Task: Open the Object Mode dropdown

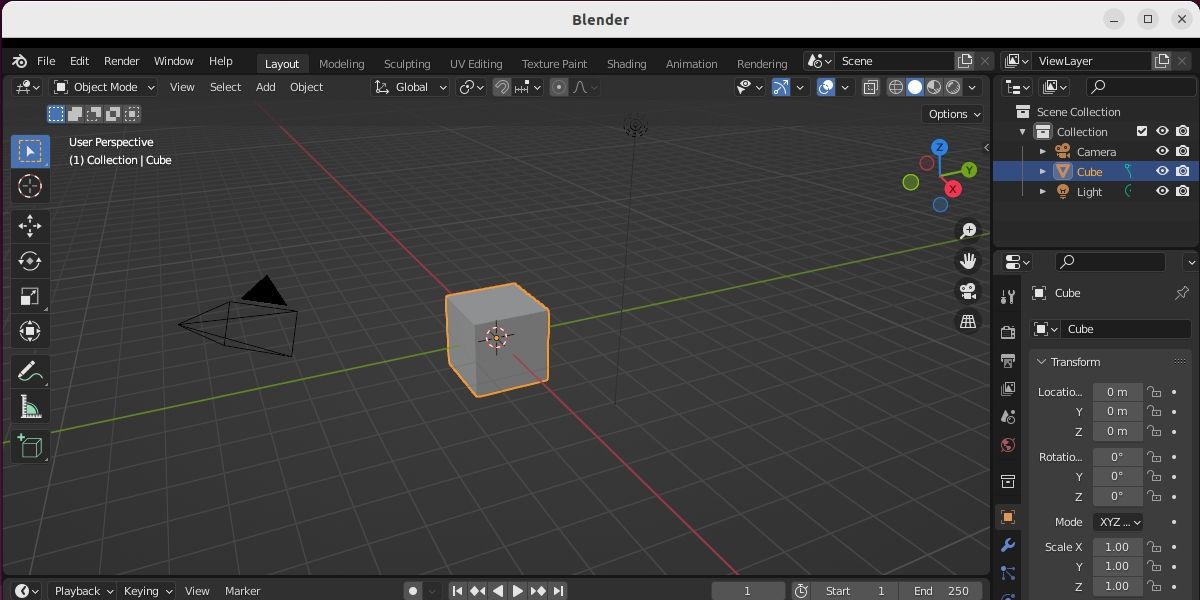Action: pyautogui.click(x=103, y=87)
